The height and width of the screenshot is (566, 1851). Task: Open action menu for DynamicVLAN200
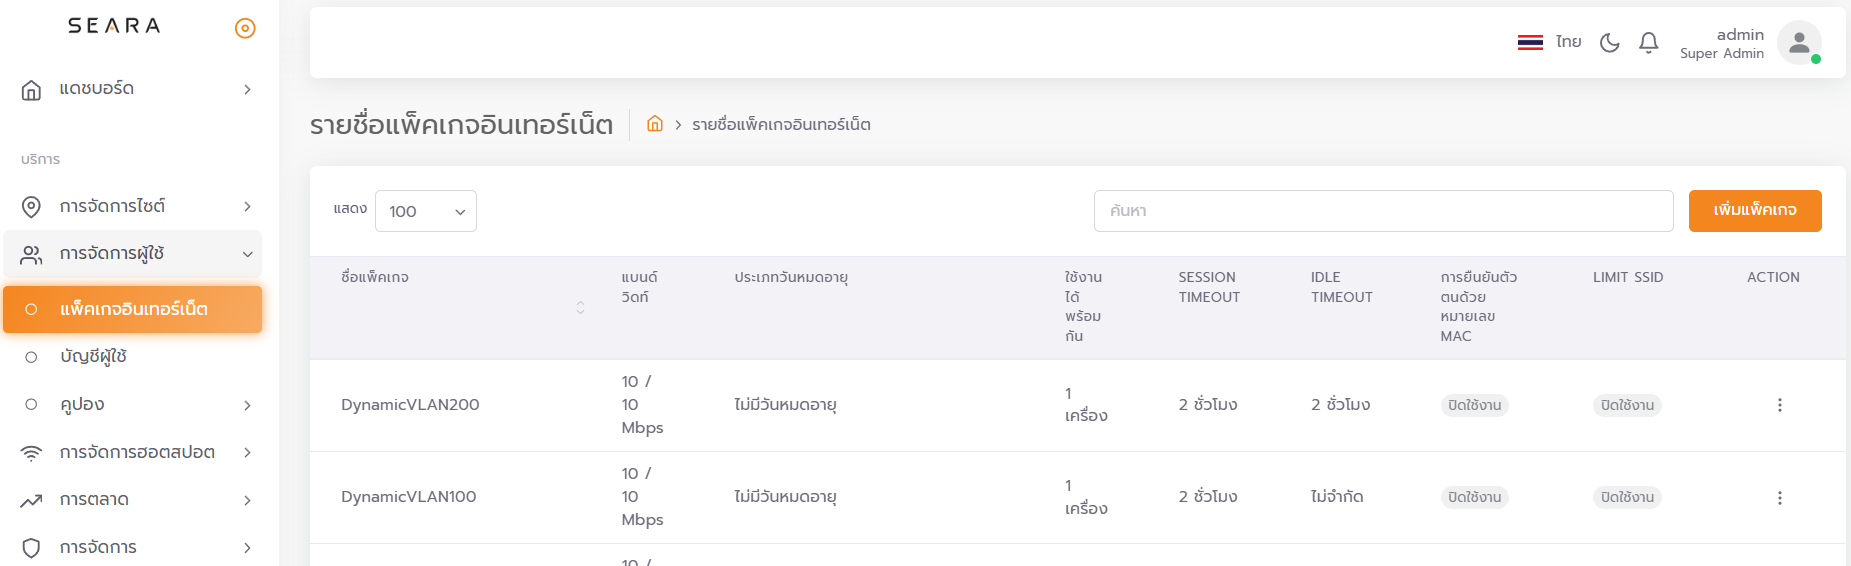coord(1779,405)
